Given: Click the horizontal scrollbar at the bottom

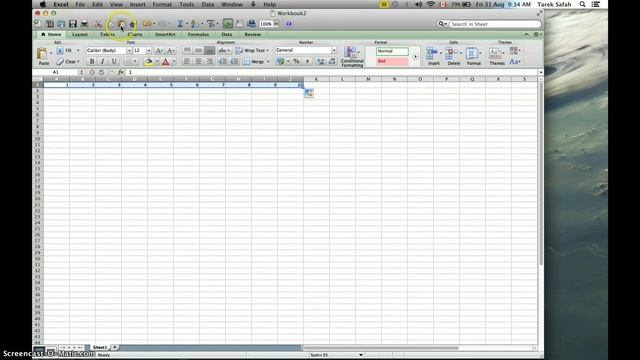Looking at the screenshot, I should (x=381, y=348).
